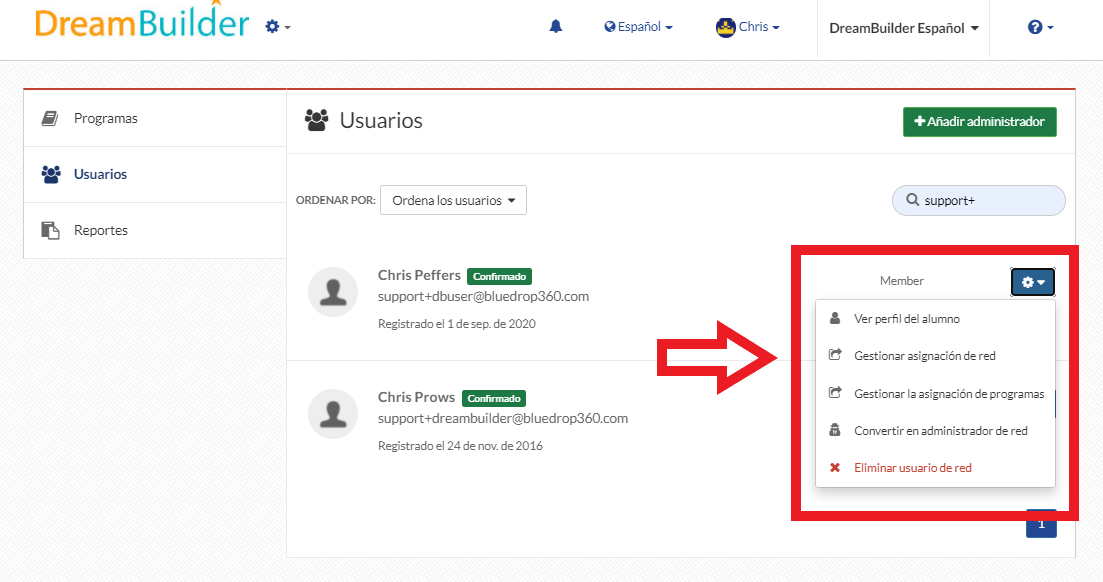Viewport: 1103px width, 582px height.
Task: Click the red X beside Eliminar usuario
Action: point(835,467)
